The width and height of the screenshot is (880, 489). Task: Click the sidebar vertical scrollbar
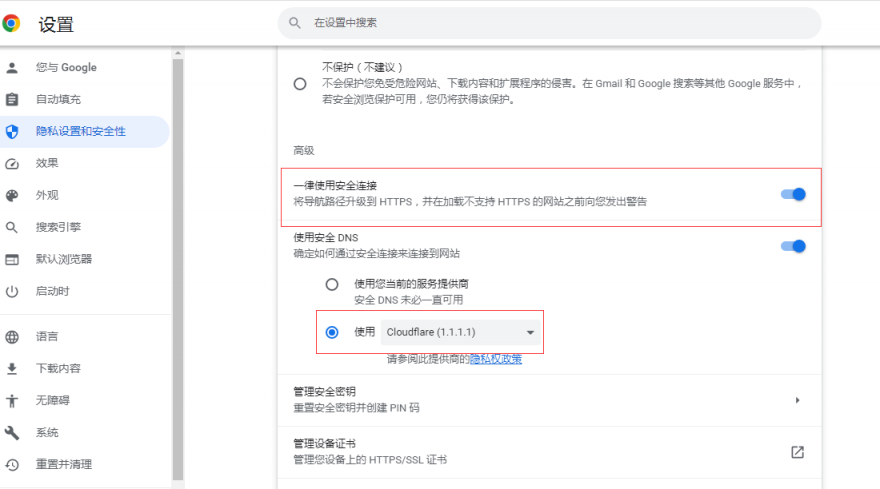coord(178,260)
